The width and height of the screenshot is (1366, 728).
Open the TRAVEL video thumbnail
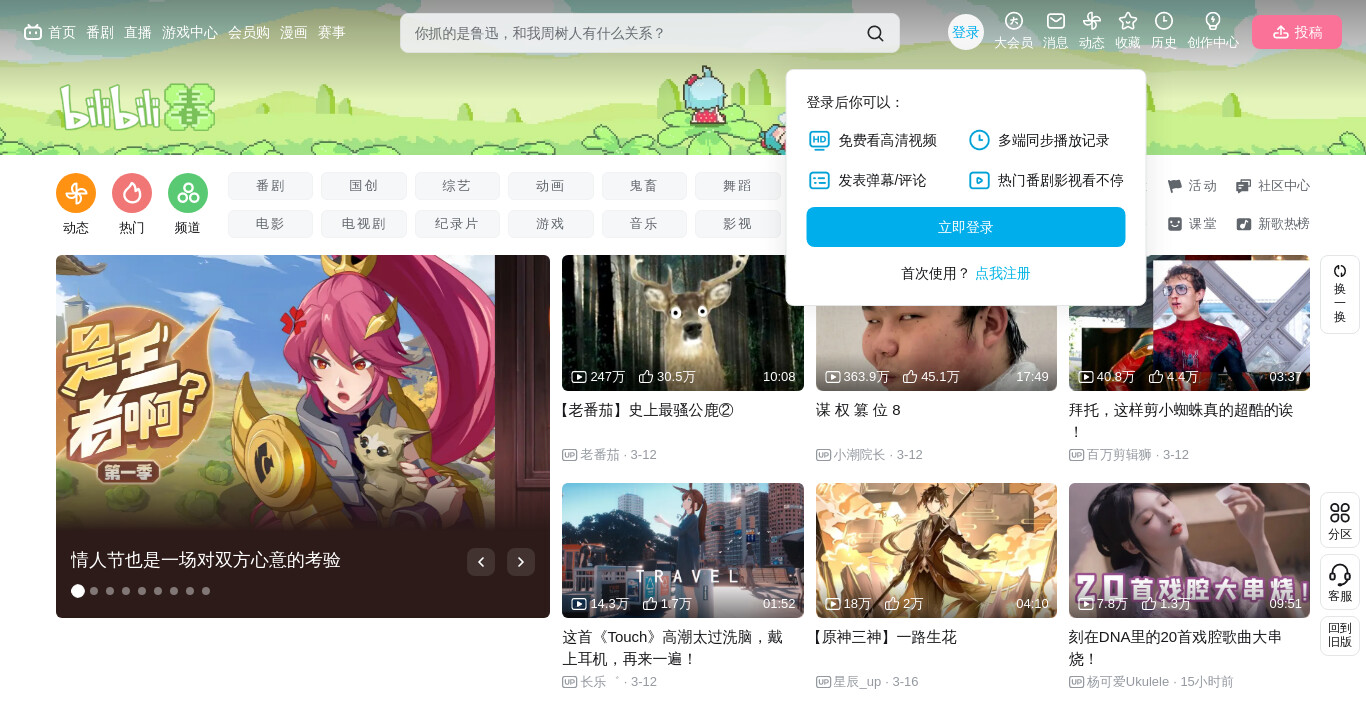point(683,551)
